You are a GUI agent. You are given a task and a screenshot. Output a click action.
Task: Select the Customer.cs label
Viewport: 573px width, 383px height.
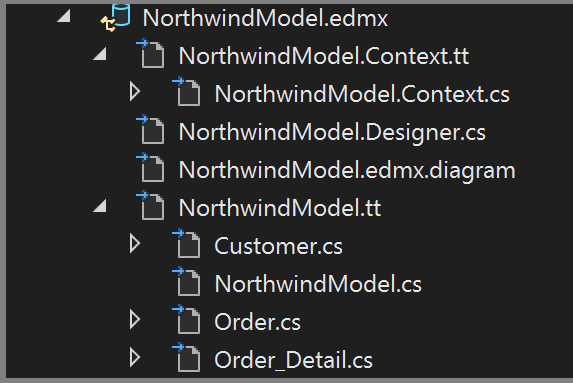point(278,246)
